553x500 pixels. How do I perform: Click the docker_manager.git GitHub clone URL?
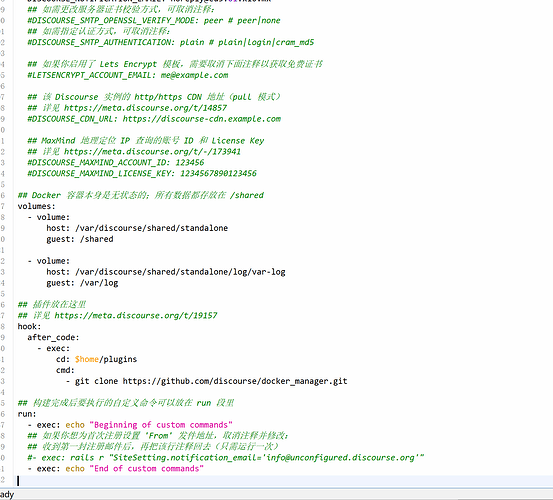click(x=235, y=381)
